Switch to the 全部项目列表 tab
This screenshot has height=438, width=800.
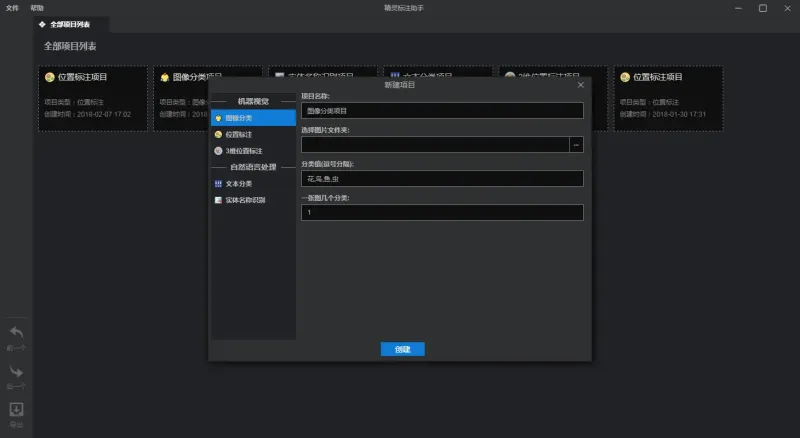pyautogui.click(x=70, y=25)
